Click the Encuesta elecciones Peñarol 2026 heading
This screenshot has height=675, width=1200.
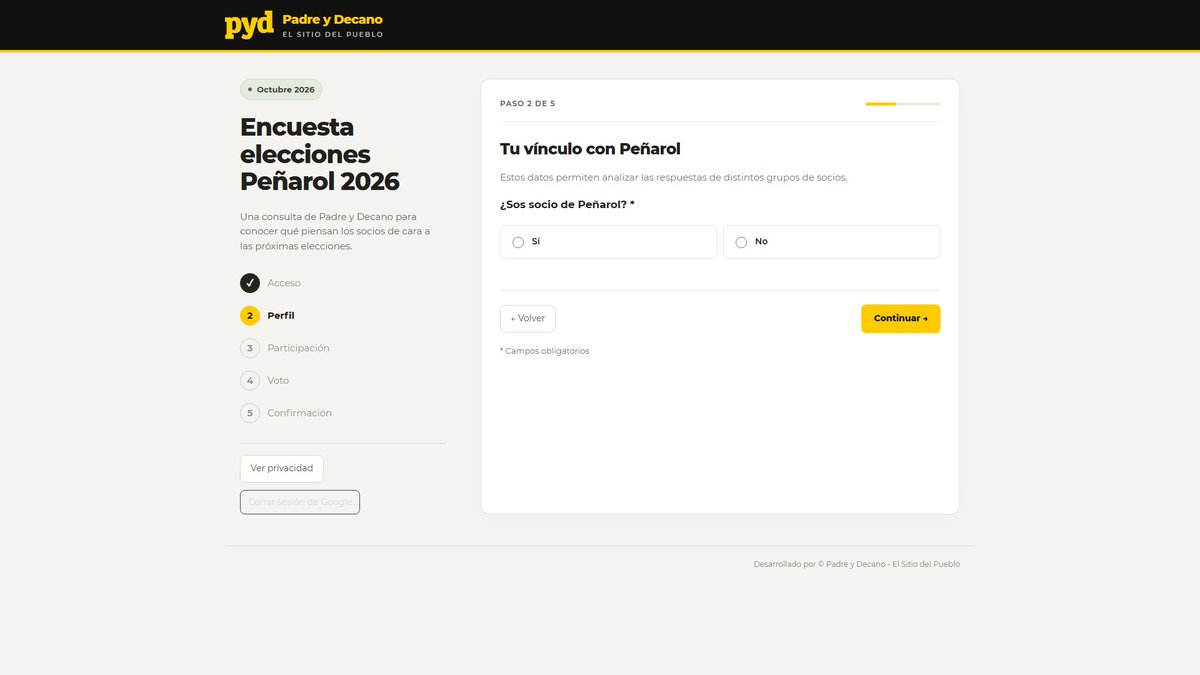click(320, 154)
